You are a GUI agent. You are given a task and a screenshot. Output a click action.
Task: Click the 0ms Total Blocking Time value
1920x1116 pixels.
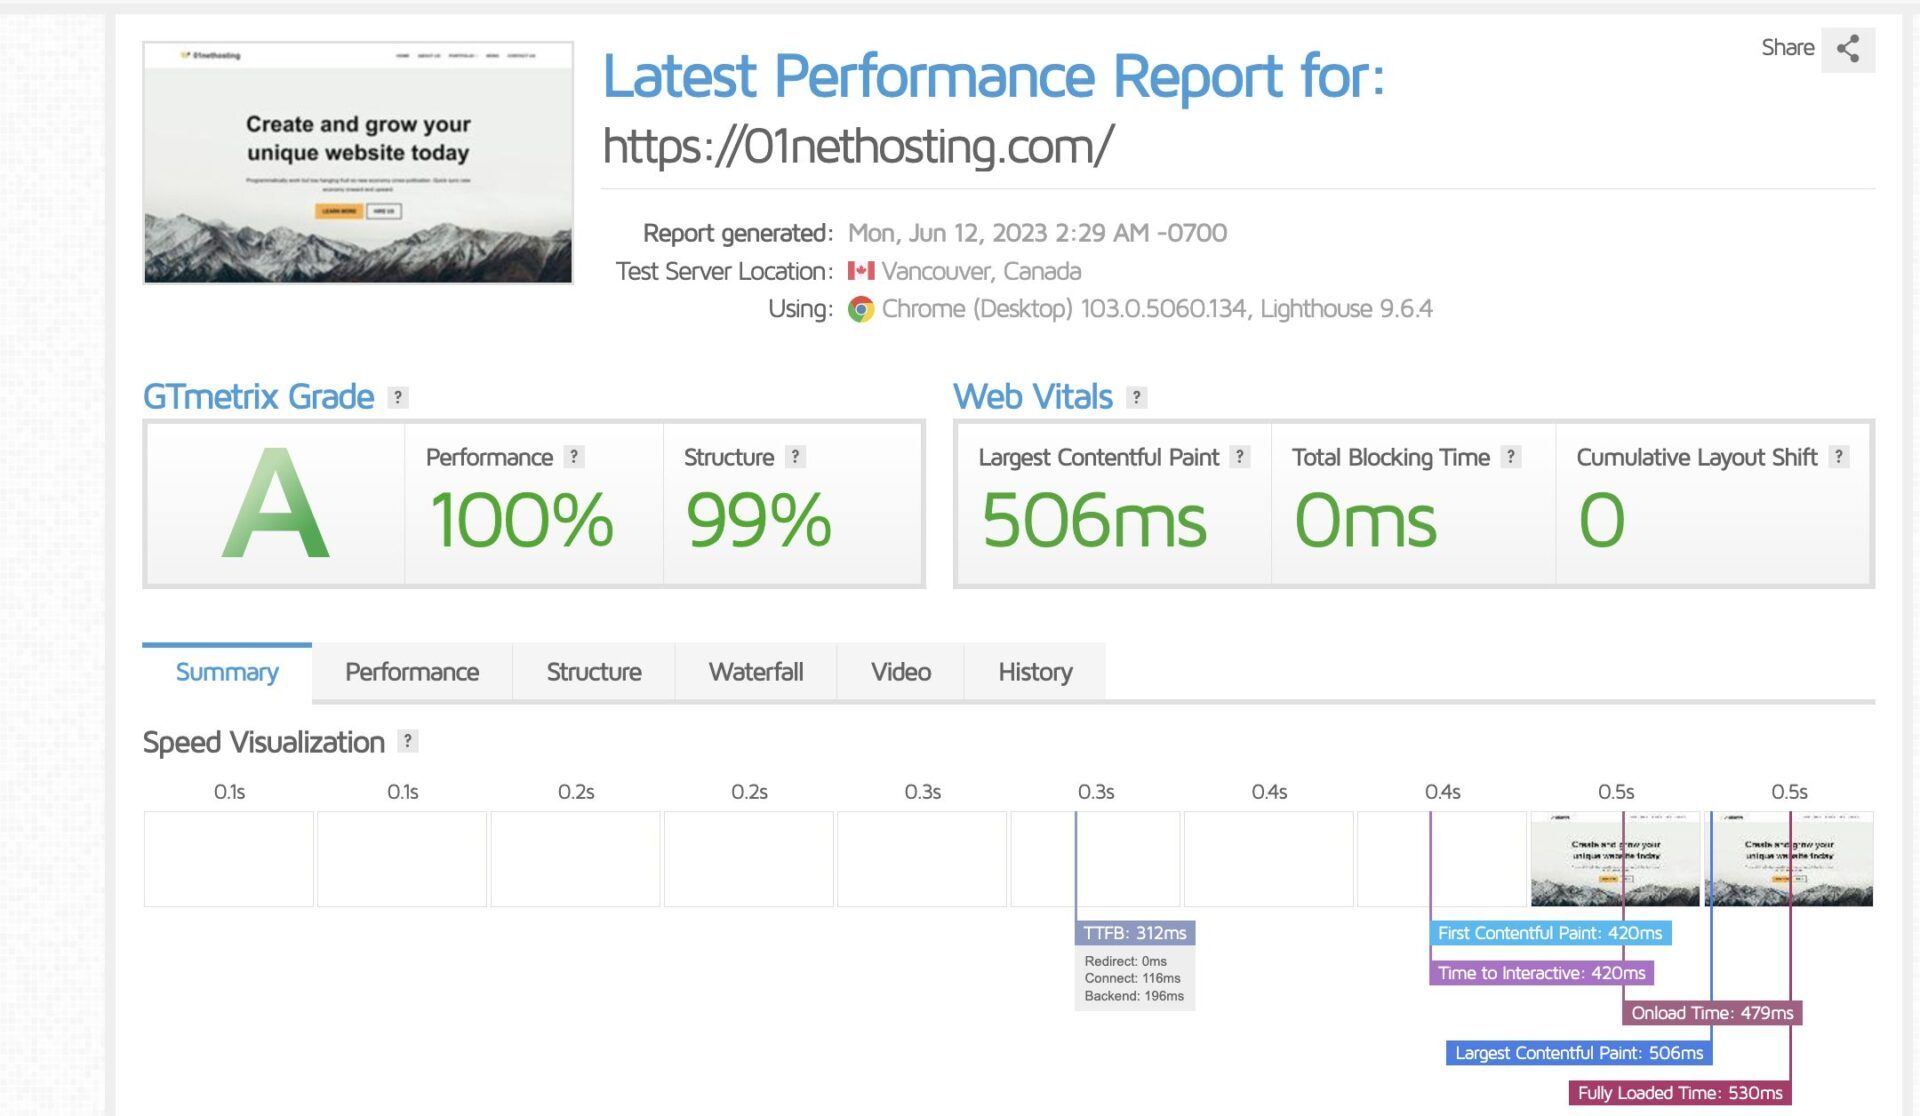[x=1365, y=520]
